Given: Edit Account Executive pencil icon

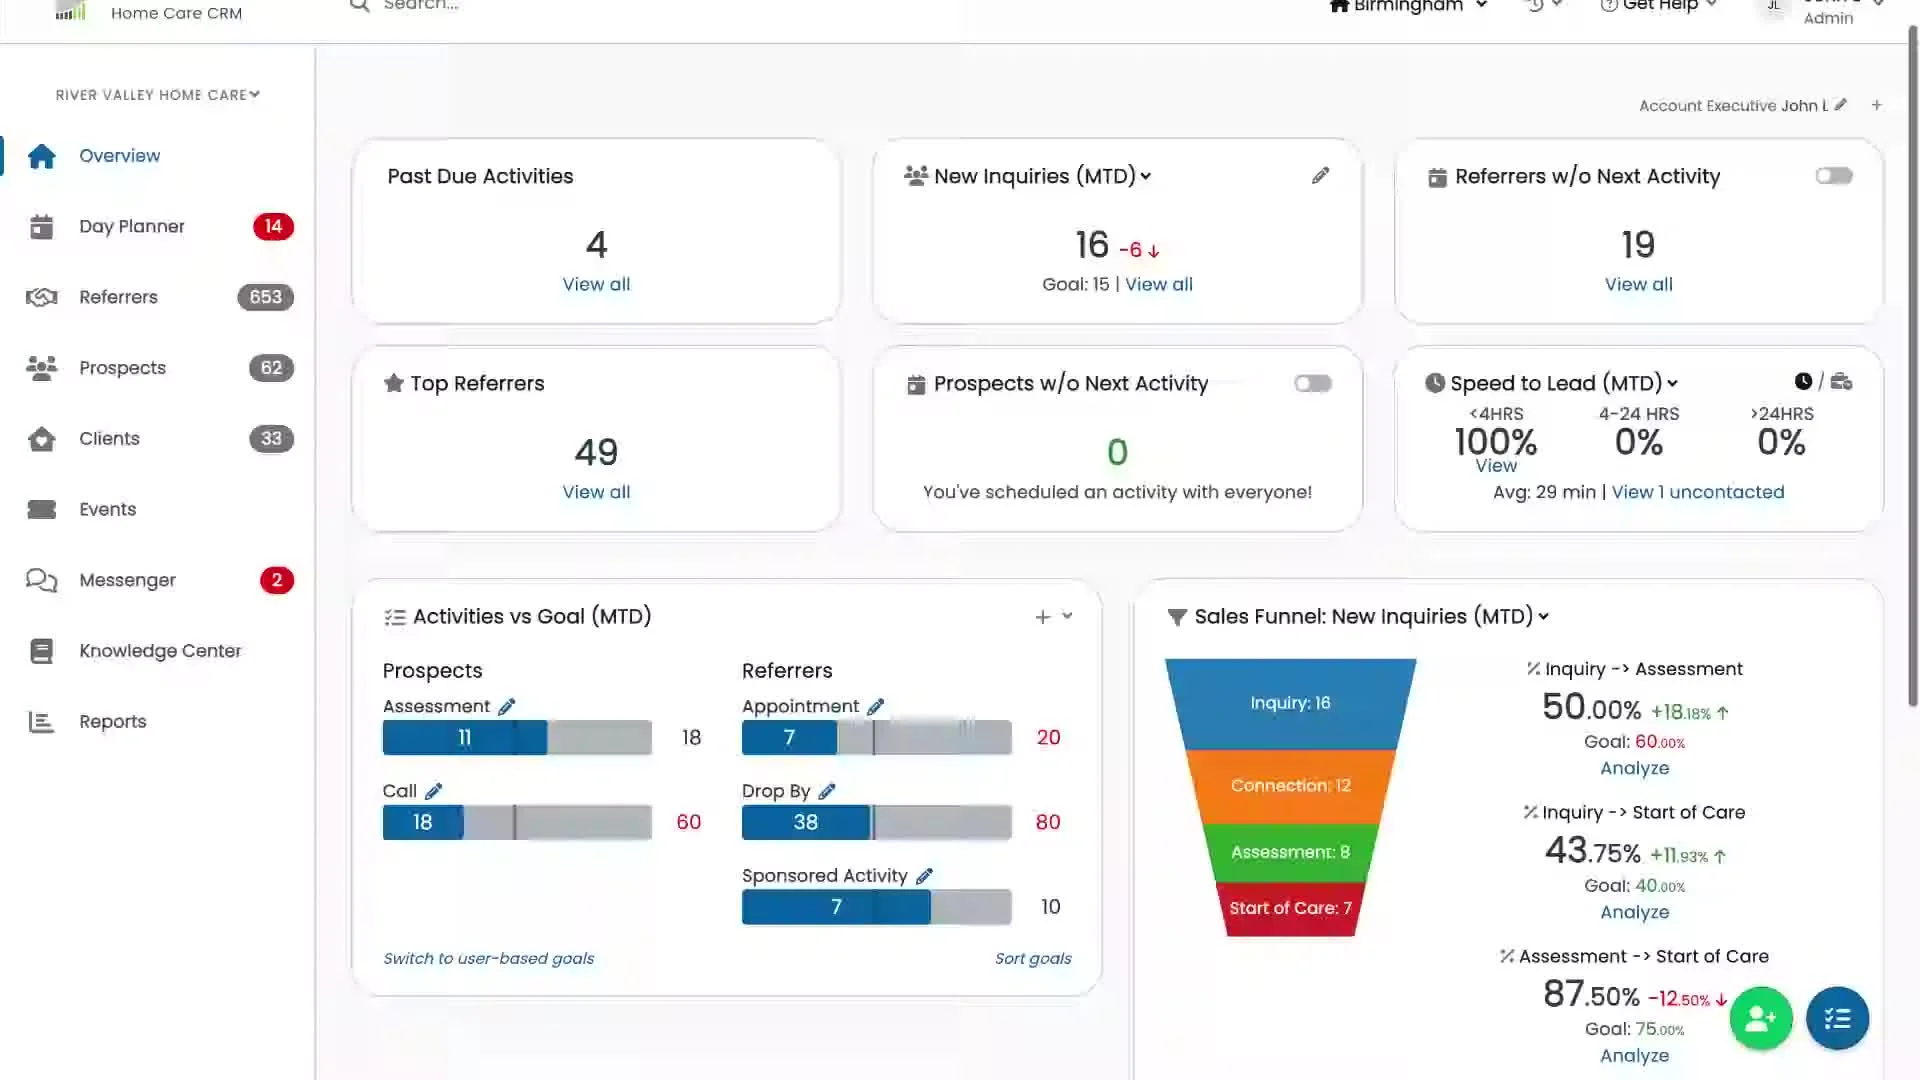Looking at the screenshot, I should click(1841, 105).
